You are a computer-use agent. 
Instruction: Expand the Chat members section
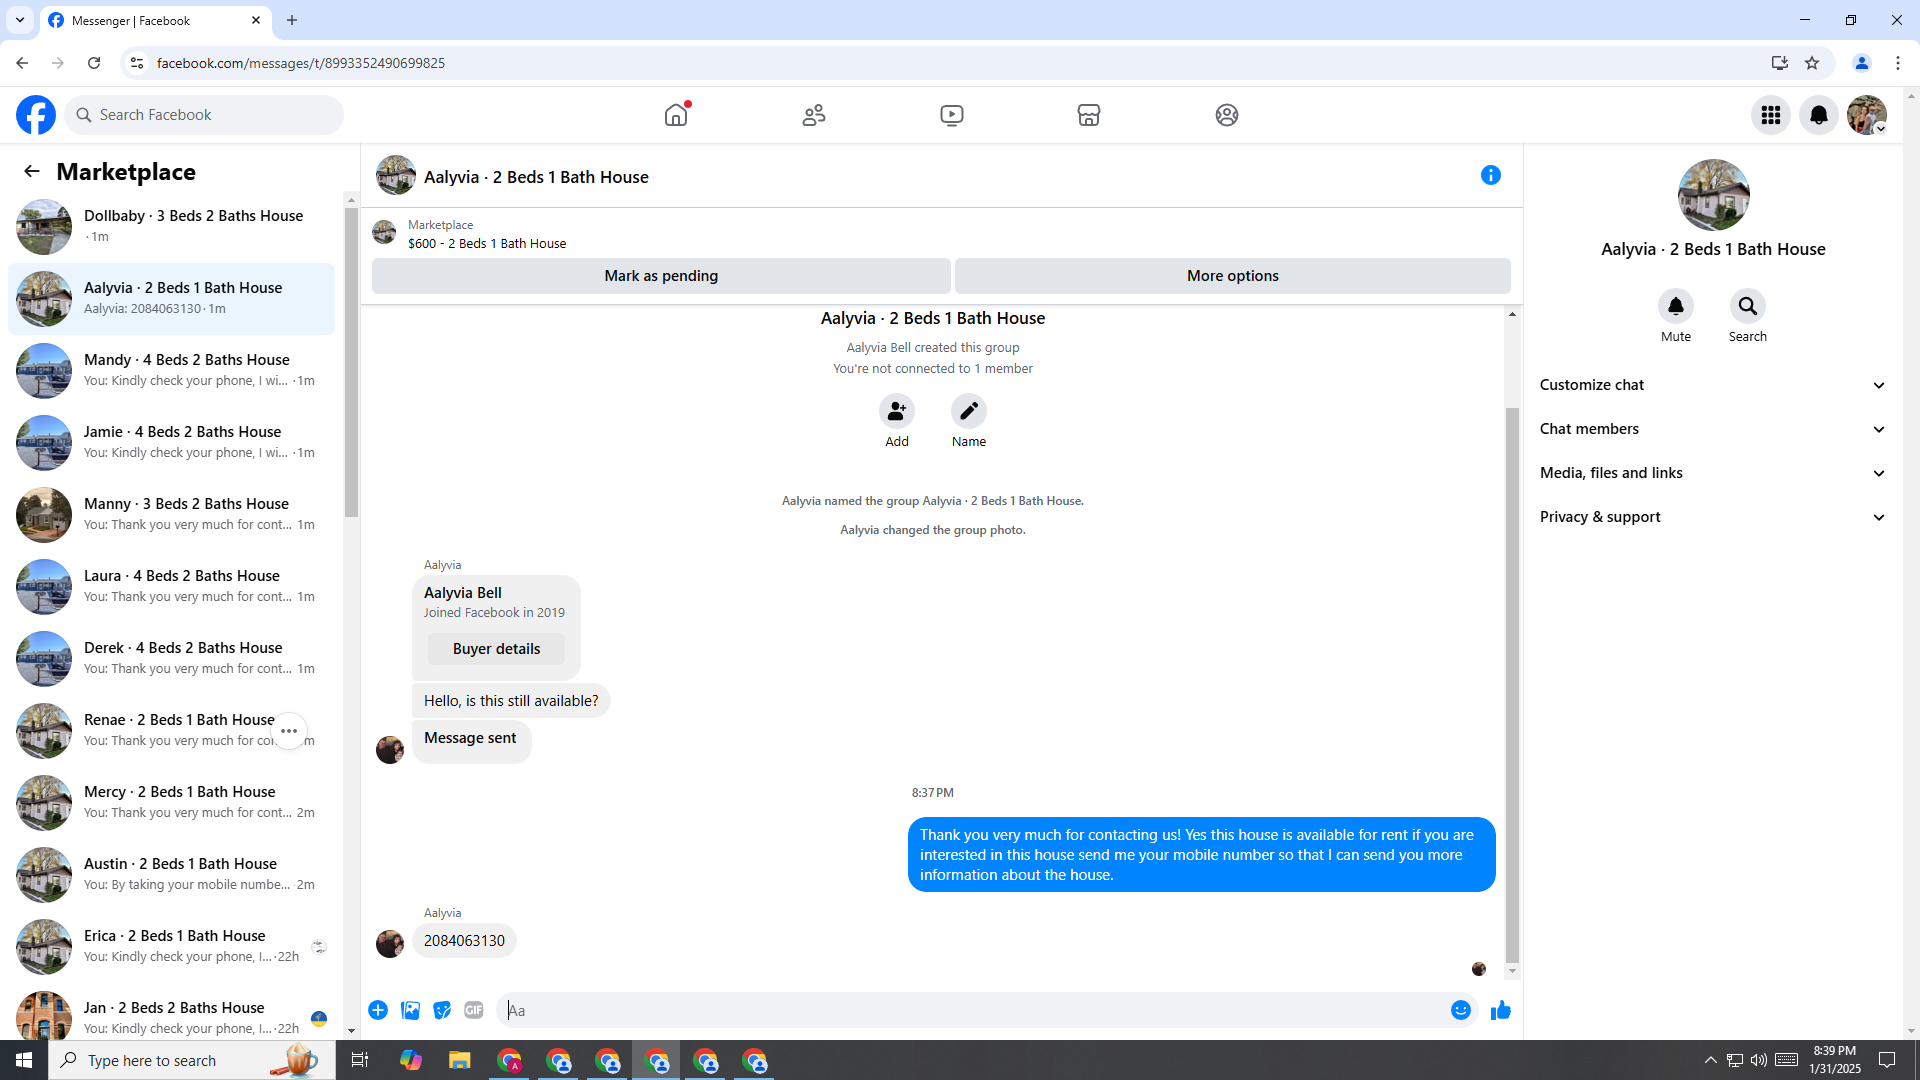click(x=1714, y=429)
